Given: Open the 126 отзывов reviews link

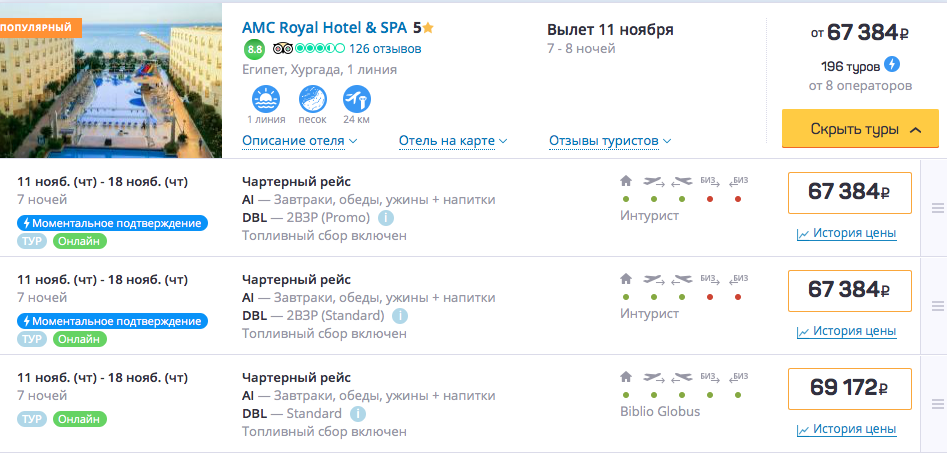Looking at the screenshot, I should (385, 48).
